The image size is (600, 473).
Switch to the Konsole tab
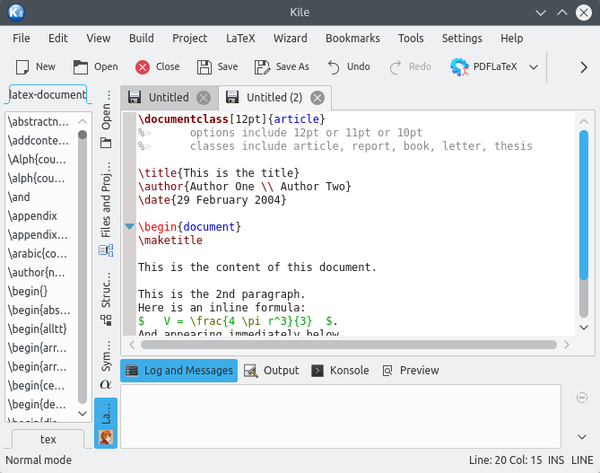coord(340,370)
